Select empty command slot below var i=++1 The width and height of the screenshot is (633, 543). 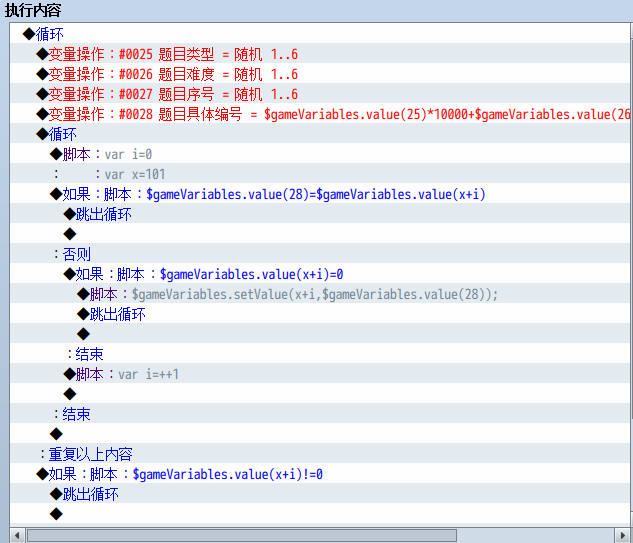319,394
